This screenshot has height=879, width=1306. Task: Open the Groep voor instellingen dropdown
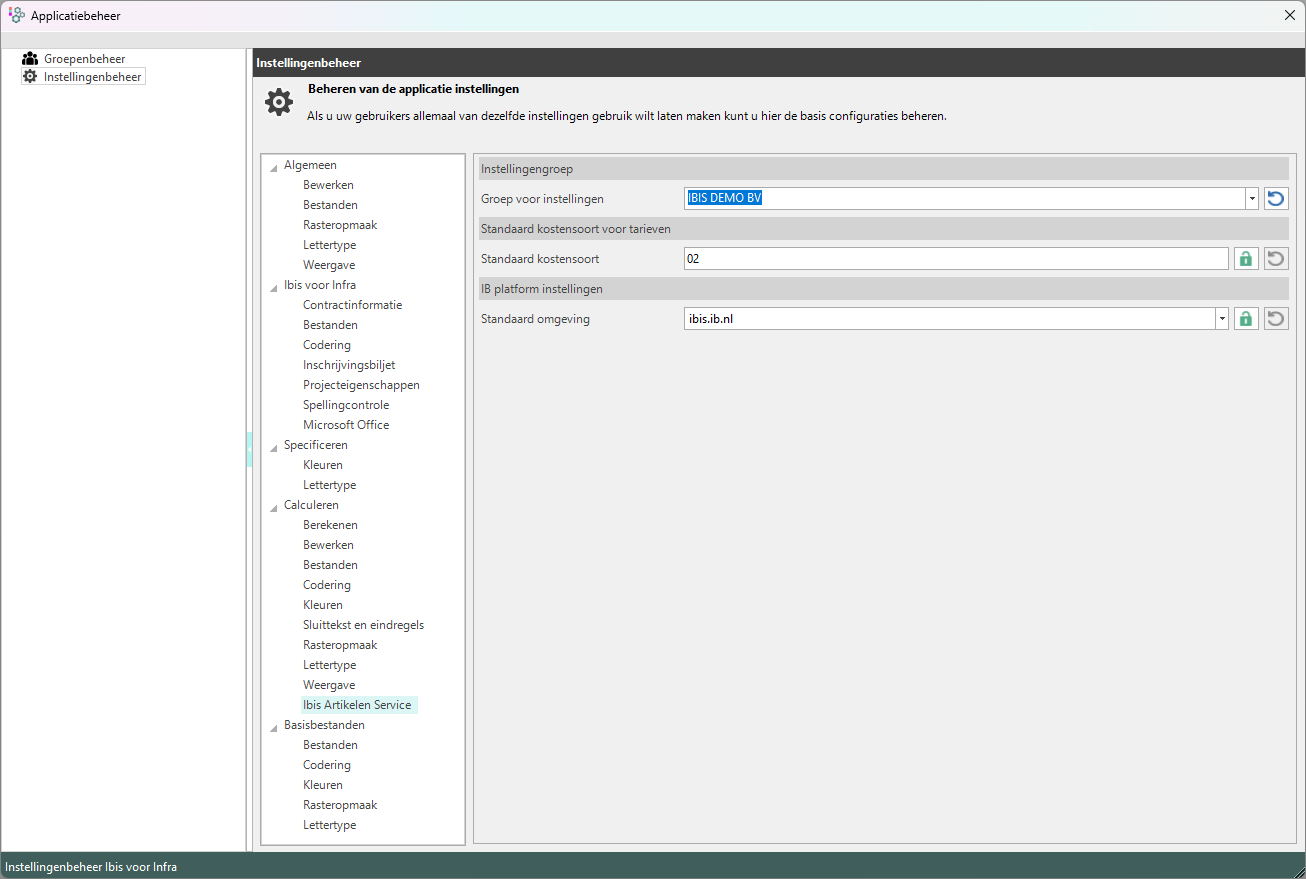pyautogui.click(x=1251, y=199)
